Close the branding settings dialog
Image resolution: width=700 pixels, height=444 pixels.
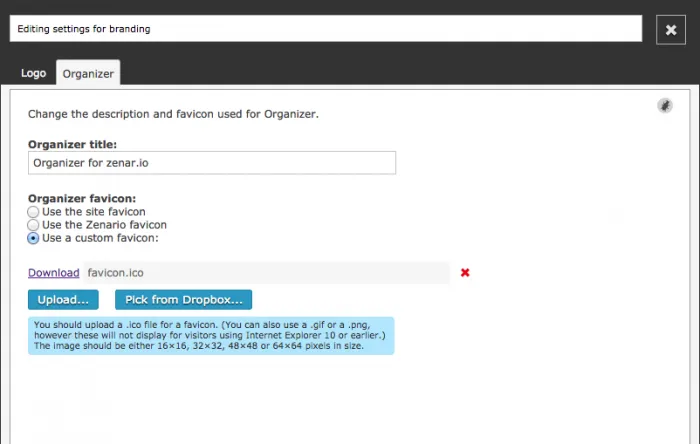click(x=671, y=29)
